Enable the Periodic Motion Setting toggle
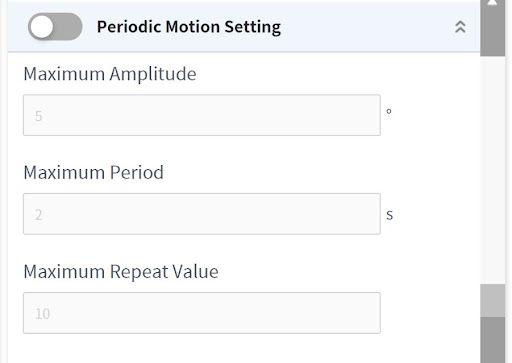 point(55,27)
